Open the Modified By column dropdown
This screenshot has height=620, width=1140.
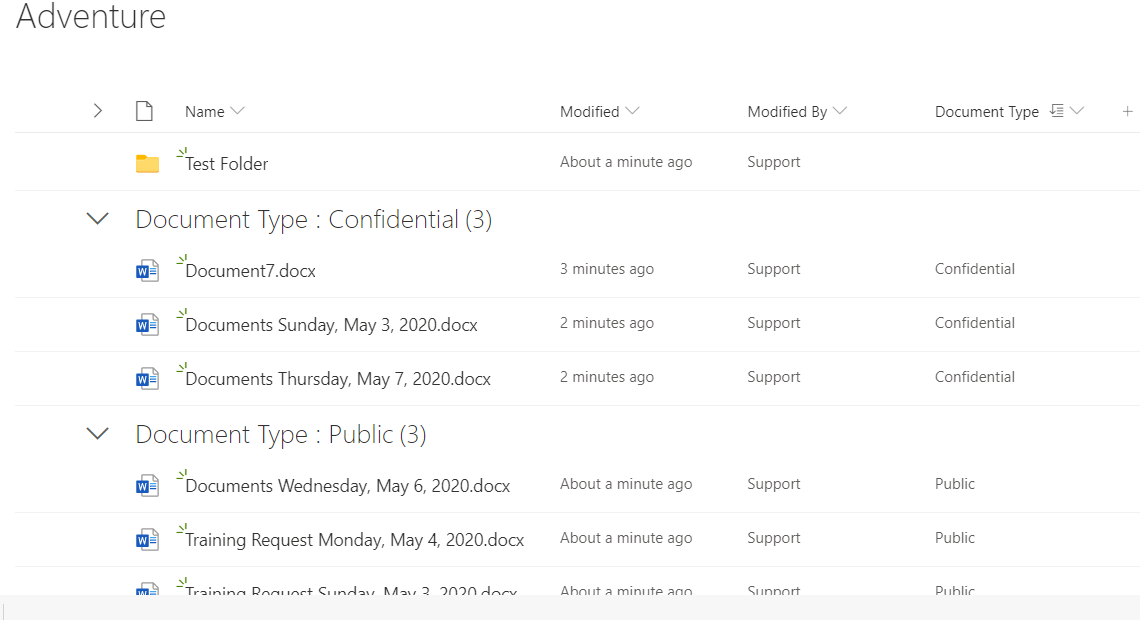click(x=840, y=110)
